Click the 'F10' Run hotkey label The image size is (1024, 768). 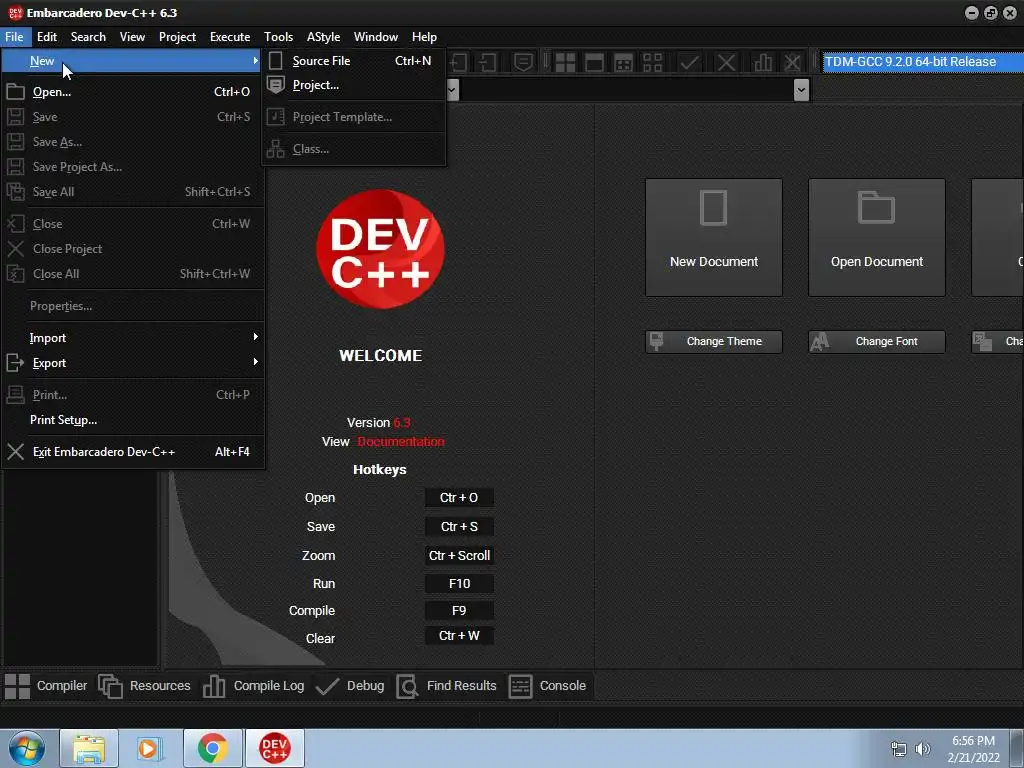point(459,584)
